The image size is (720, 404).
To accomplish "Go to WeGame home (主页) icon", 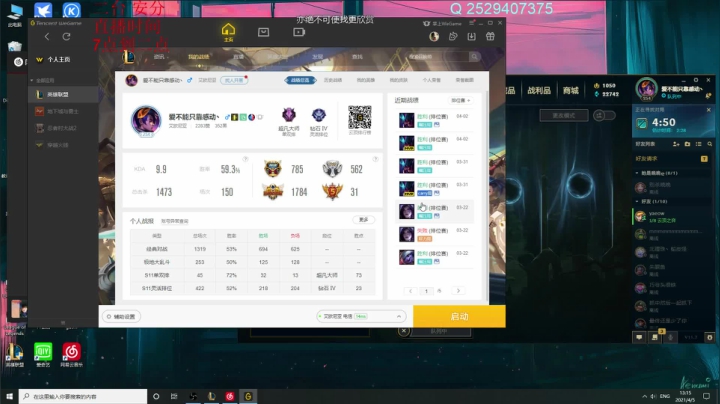I will coord(228,32).
